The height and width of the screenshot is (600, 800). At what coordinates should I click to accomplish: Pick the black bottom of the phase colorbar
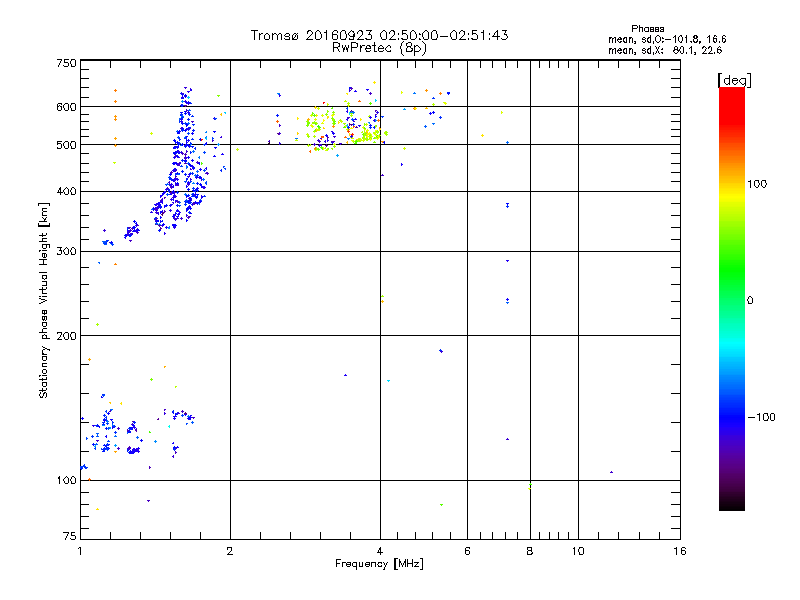(732, 503)
